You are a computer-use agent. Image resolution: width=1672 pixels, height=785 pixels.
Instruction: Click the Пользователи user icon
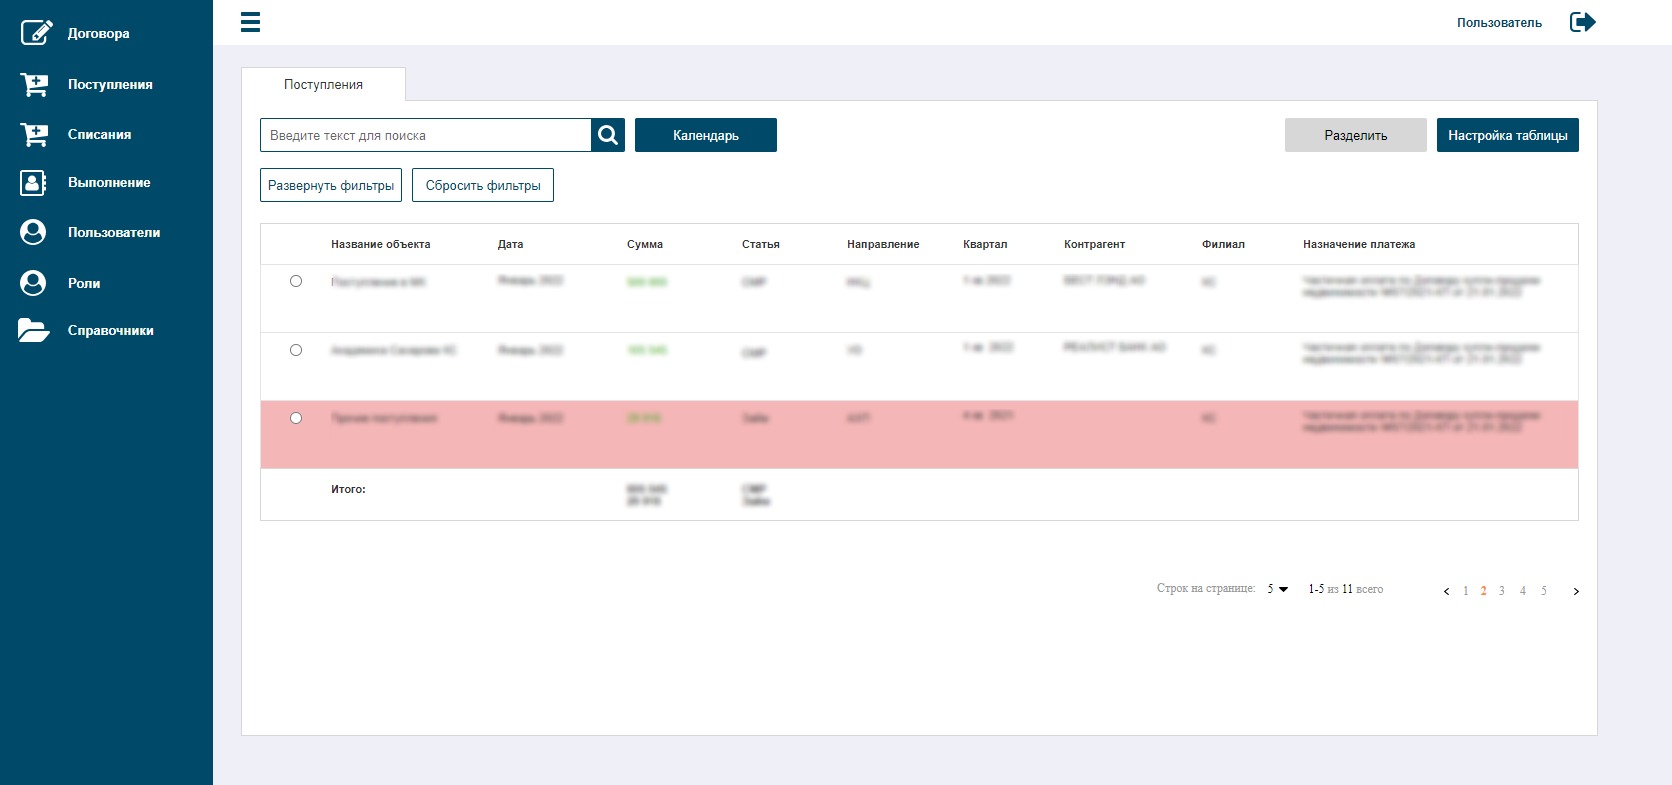33,232
